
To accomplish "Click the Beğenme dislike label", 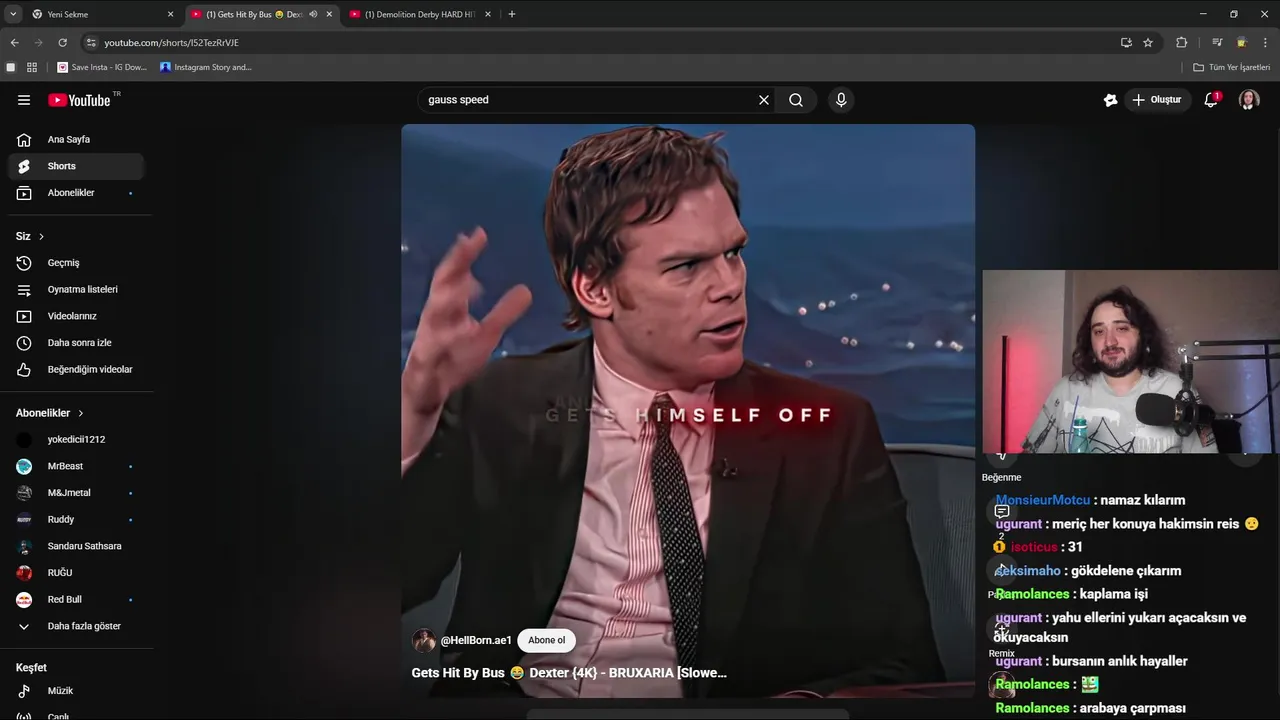I will 1001,477.
